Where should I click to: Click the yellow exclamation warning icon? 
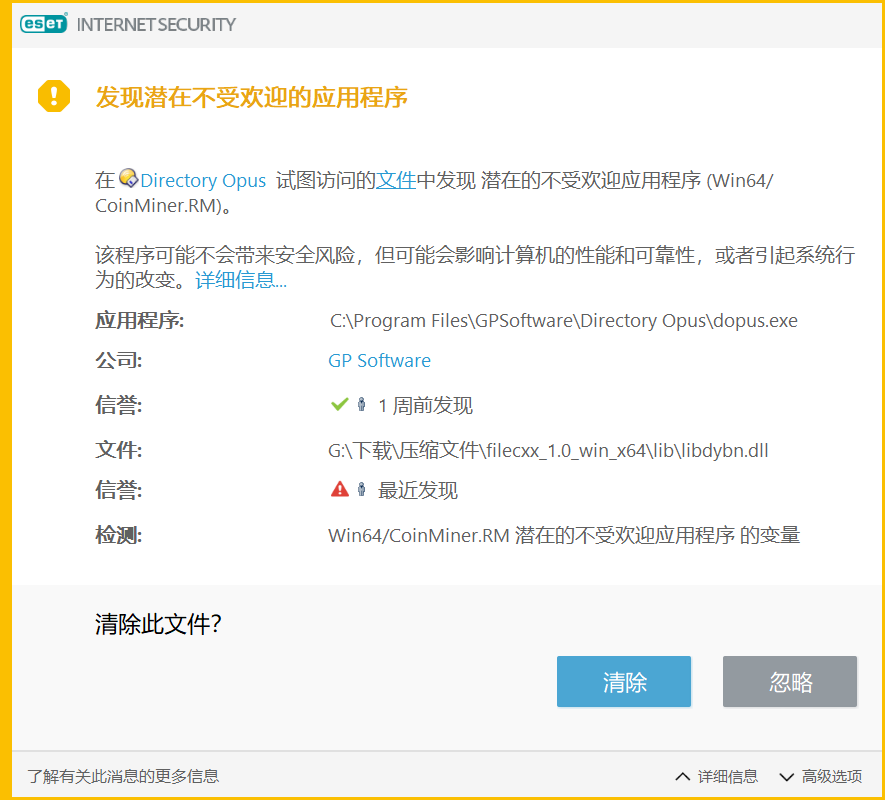[54, 96]
